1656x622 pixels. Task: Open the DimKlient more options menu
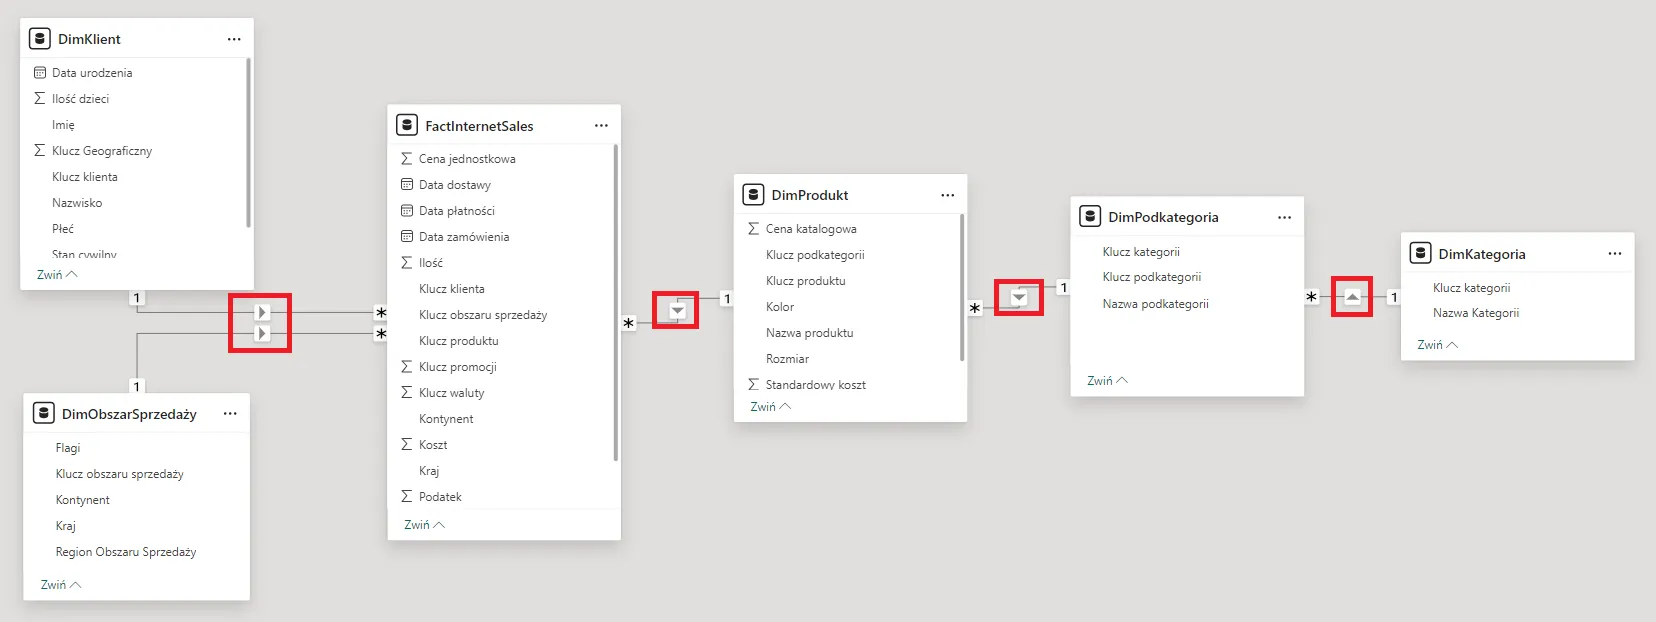pos(234,39)
